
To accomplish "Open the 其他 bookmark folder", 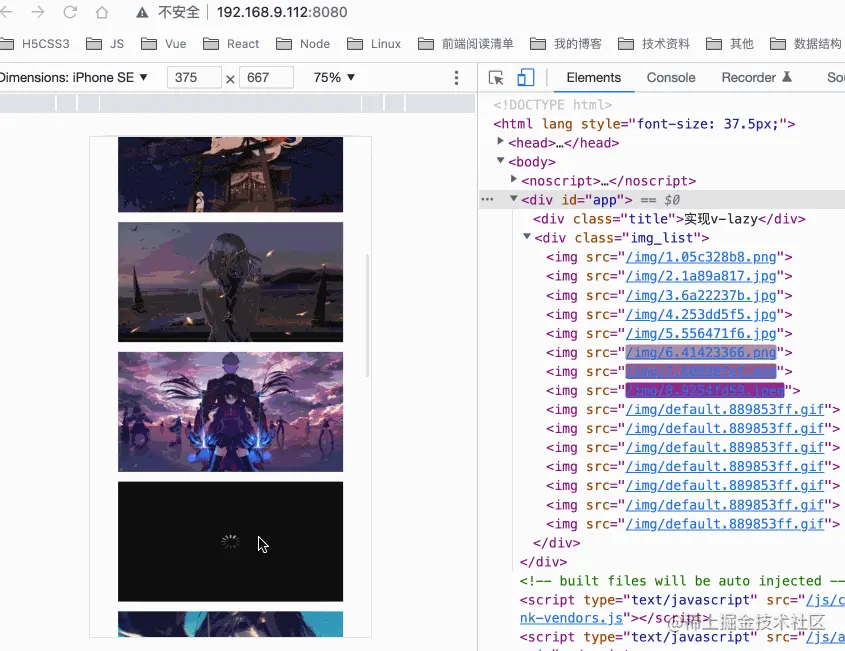I will click(730, 44).
